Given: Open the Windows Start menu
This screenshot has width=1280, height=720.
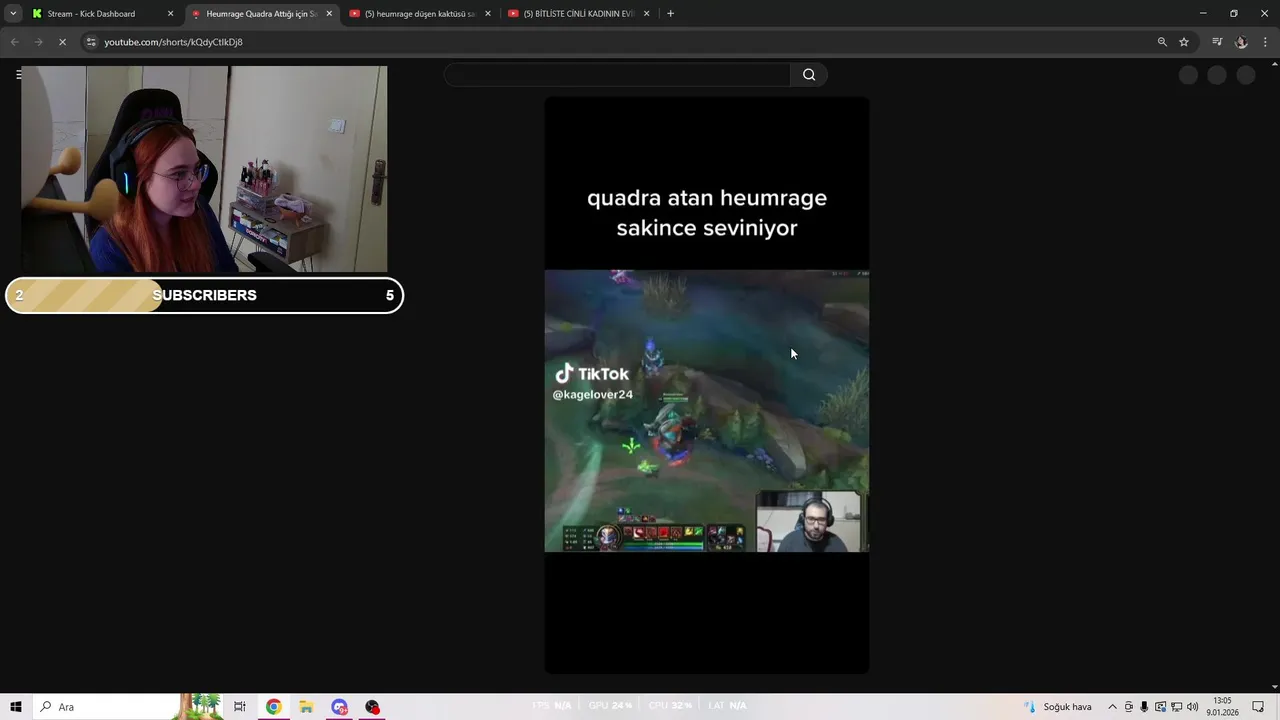Looking at the screenshot, I should click(x=15, y=707).
